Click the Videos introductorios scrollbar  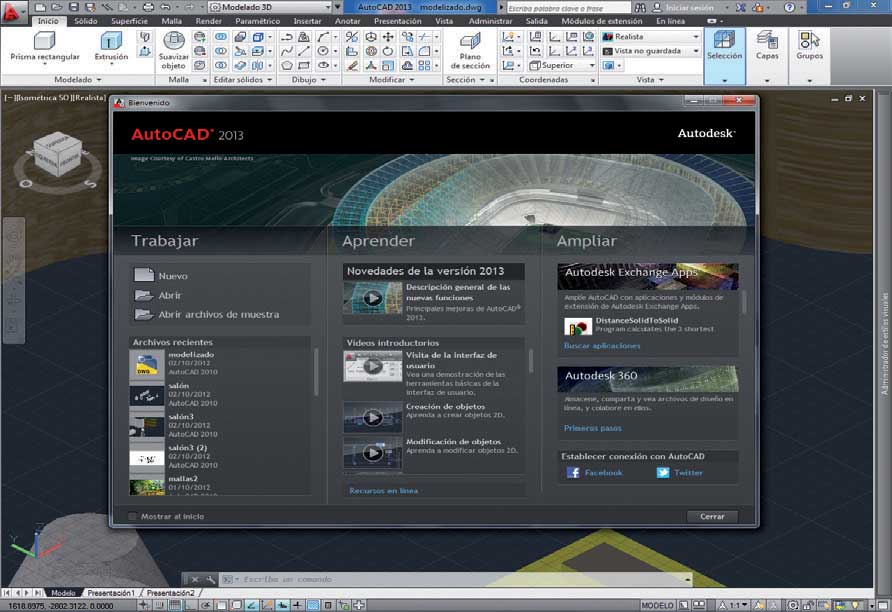(531, 361)
